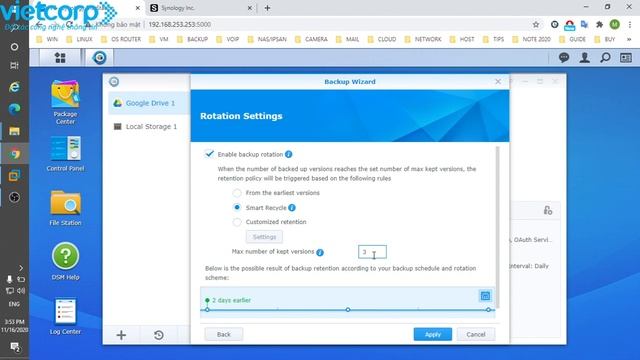Image resolution: width=640 pixels, height=360 pixels.
Task: Open Chrome extensions puzzle icon
Action: [599, 24]
